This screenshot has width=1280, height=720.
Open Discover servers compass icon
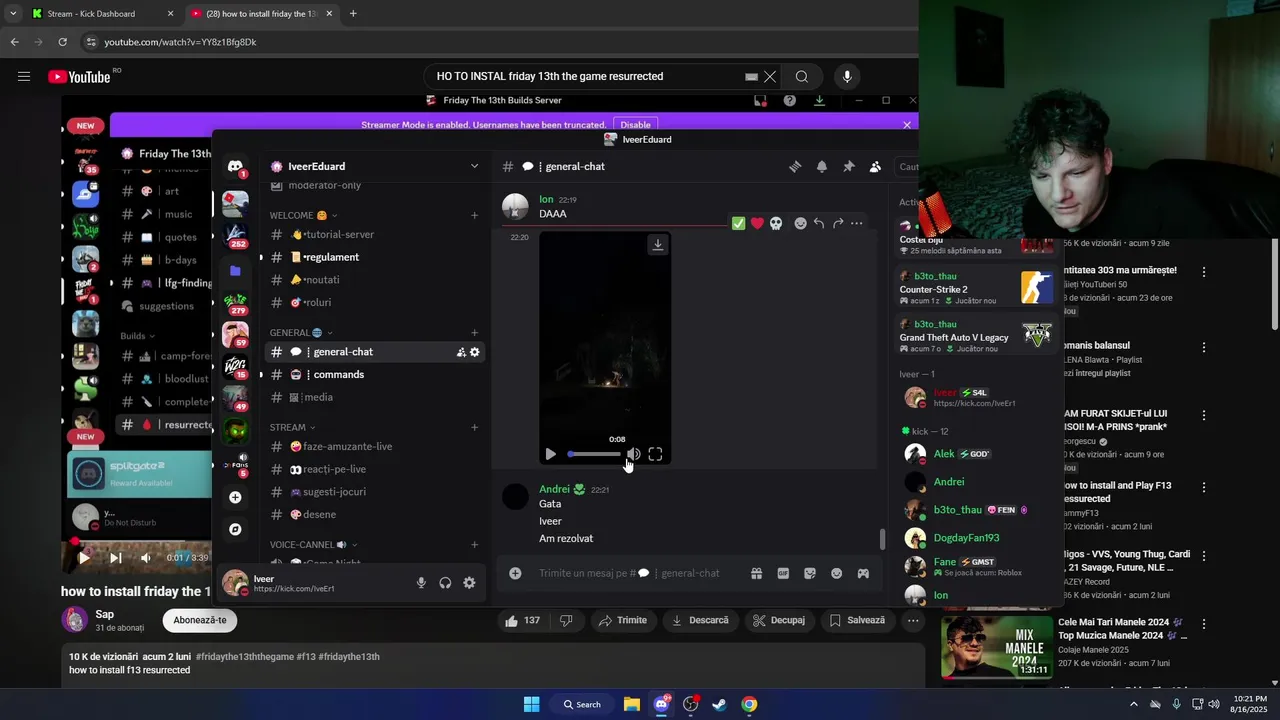click(x=235, y=529)
